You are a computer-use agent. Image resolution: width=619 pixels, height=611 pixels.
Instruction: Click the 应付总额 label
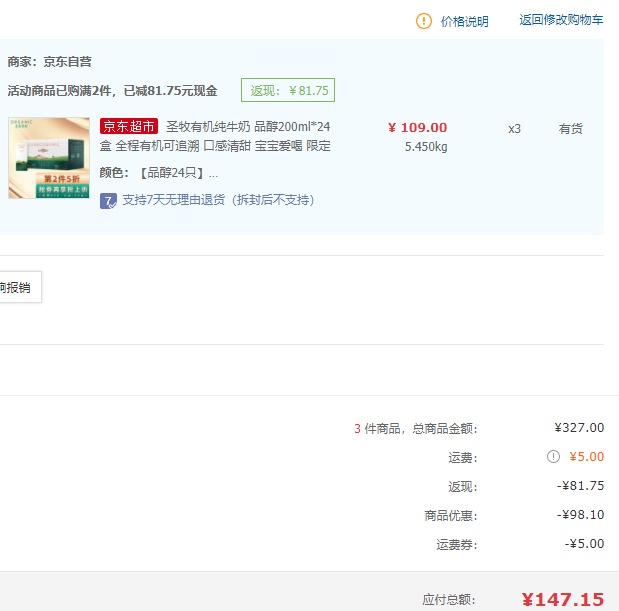(x=449, y=600)
